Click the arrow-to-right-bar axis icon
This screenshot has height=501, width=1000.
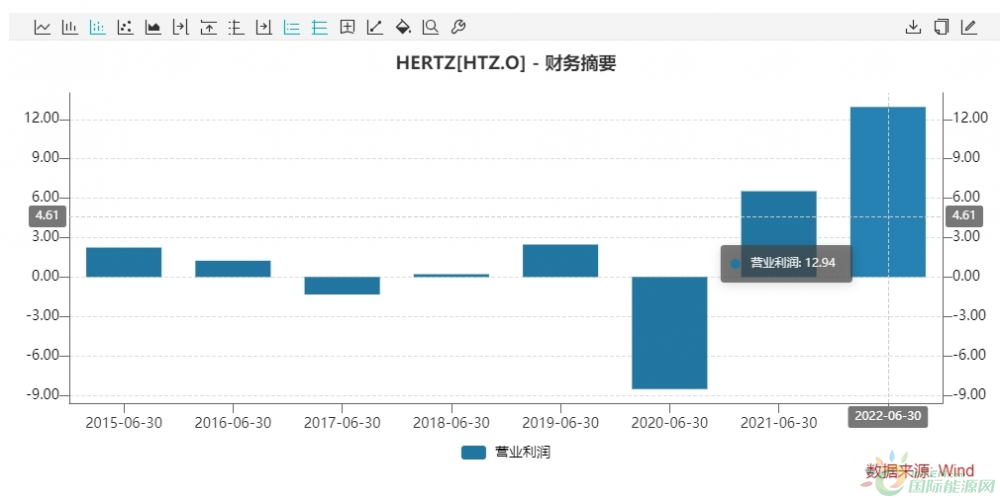(x=180, y=27)
